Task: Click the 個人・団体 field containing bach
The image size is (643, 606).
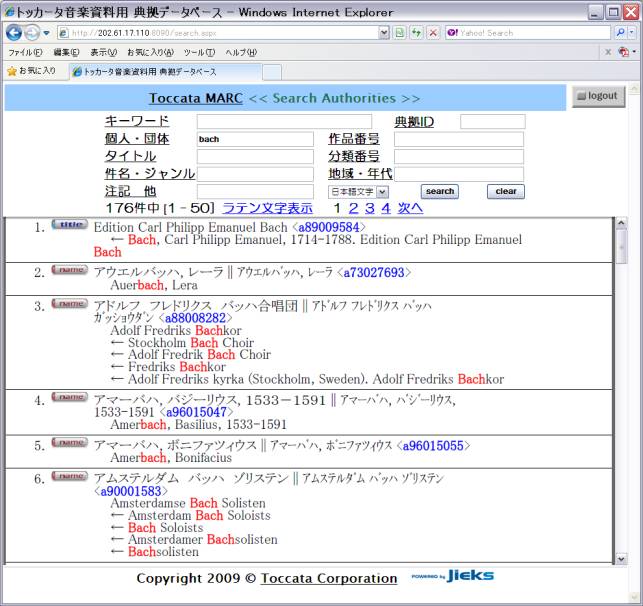Action: pyautogui.click(x=255, y=139)
